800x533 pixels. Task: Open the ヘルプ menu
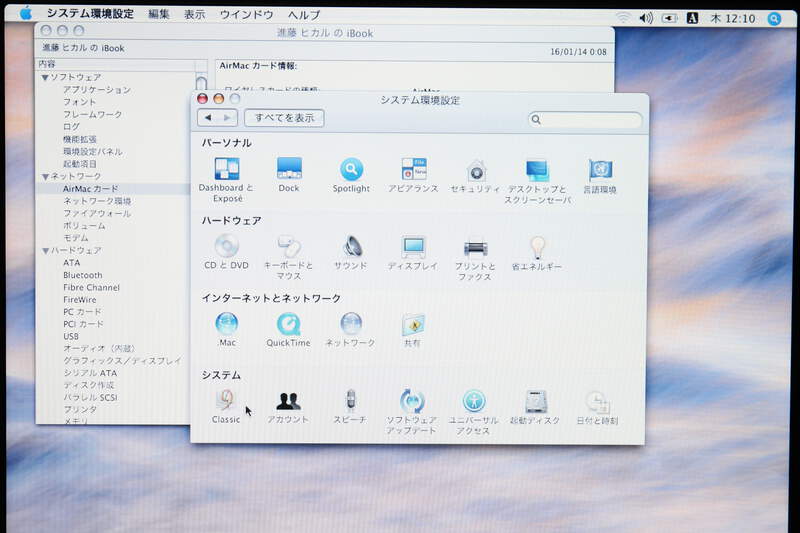point(304,15)
